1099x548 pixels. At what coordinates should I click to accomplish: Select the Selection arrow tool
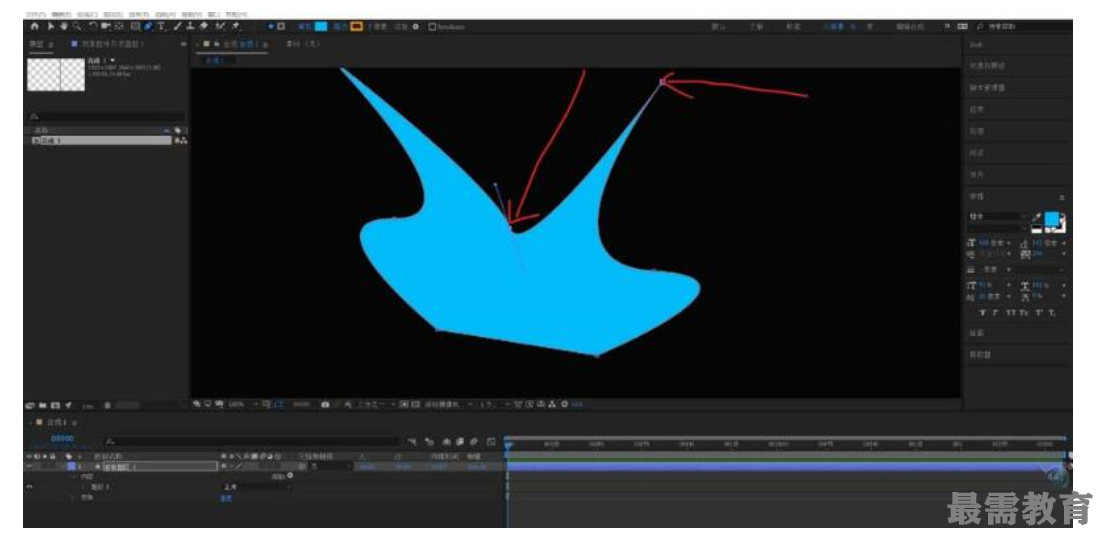pyautogui.click(x=50, y=27)
